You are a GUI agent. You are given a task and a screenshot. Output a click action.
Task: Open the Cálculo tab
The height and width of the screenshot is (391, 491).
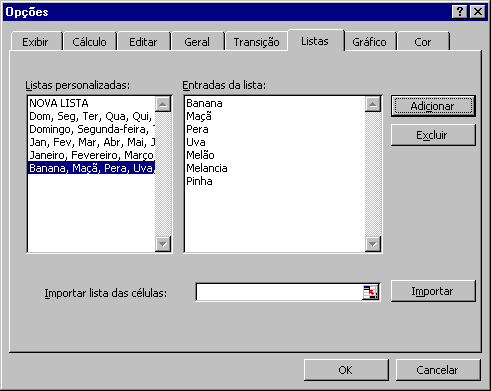[x=89, y=42]
